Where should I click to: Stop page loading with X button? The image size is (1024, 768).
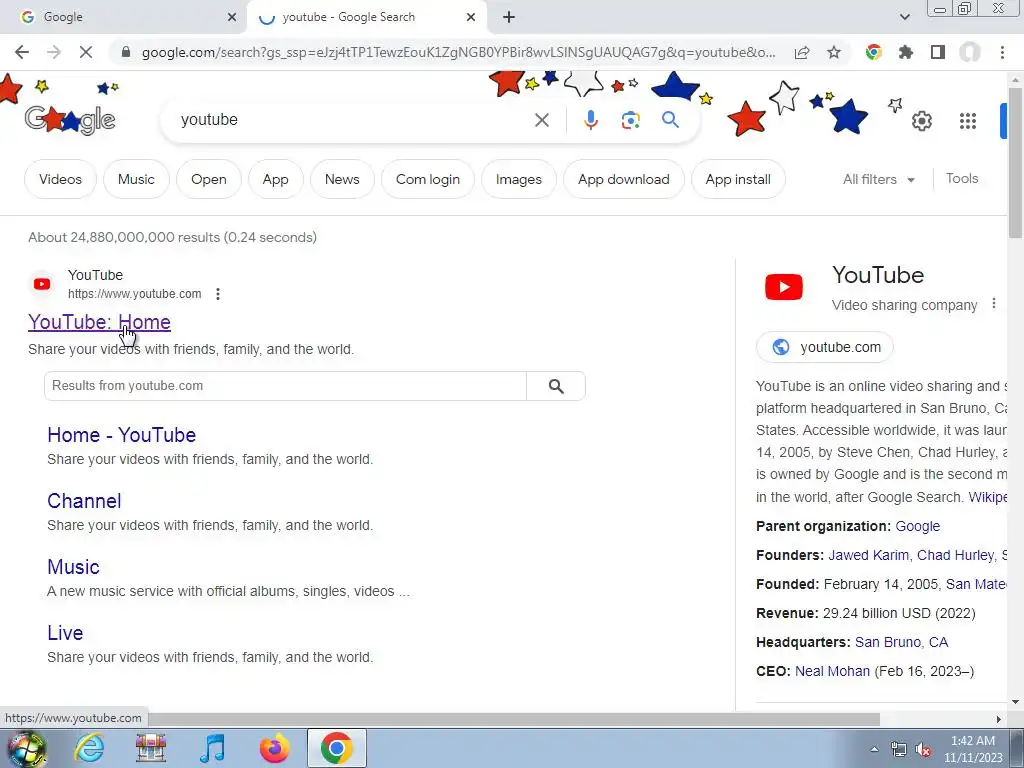(x=86, y=52)
